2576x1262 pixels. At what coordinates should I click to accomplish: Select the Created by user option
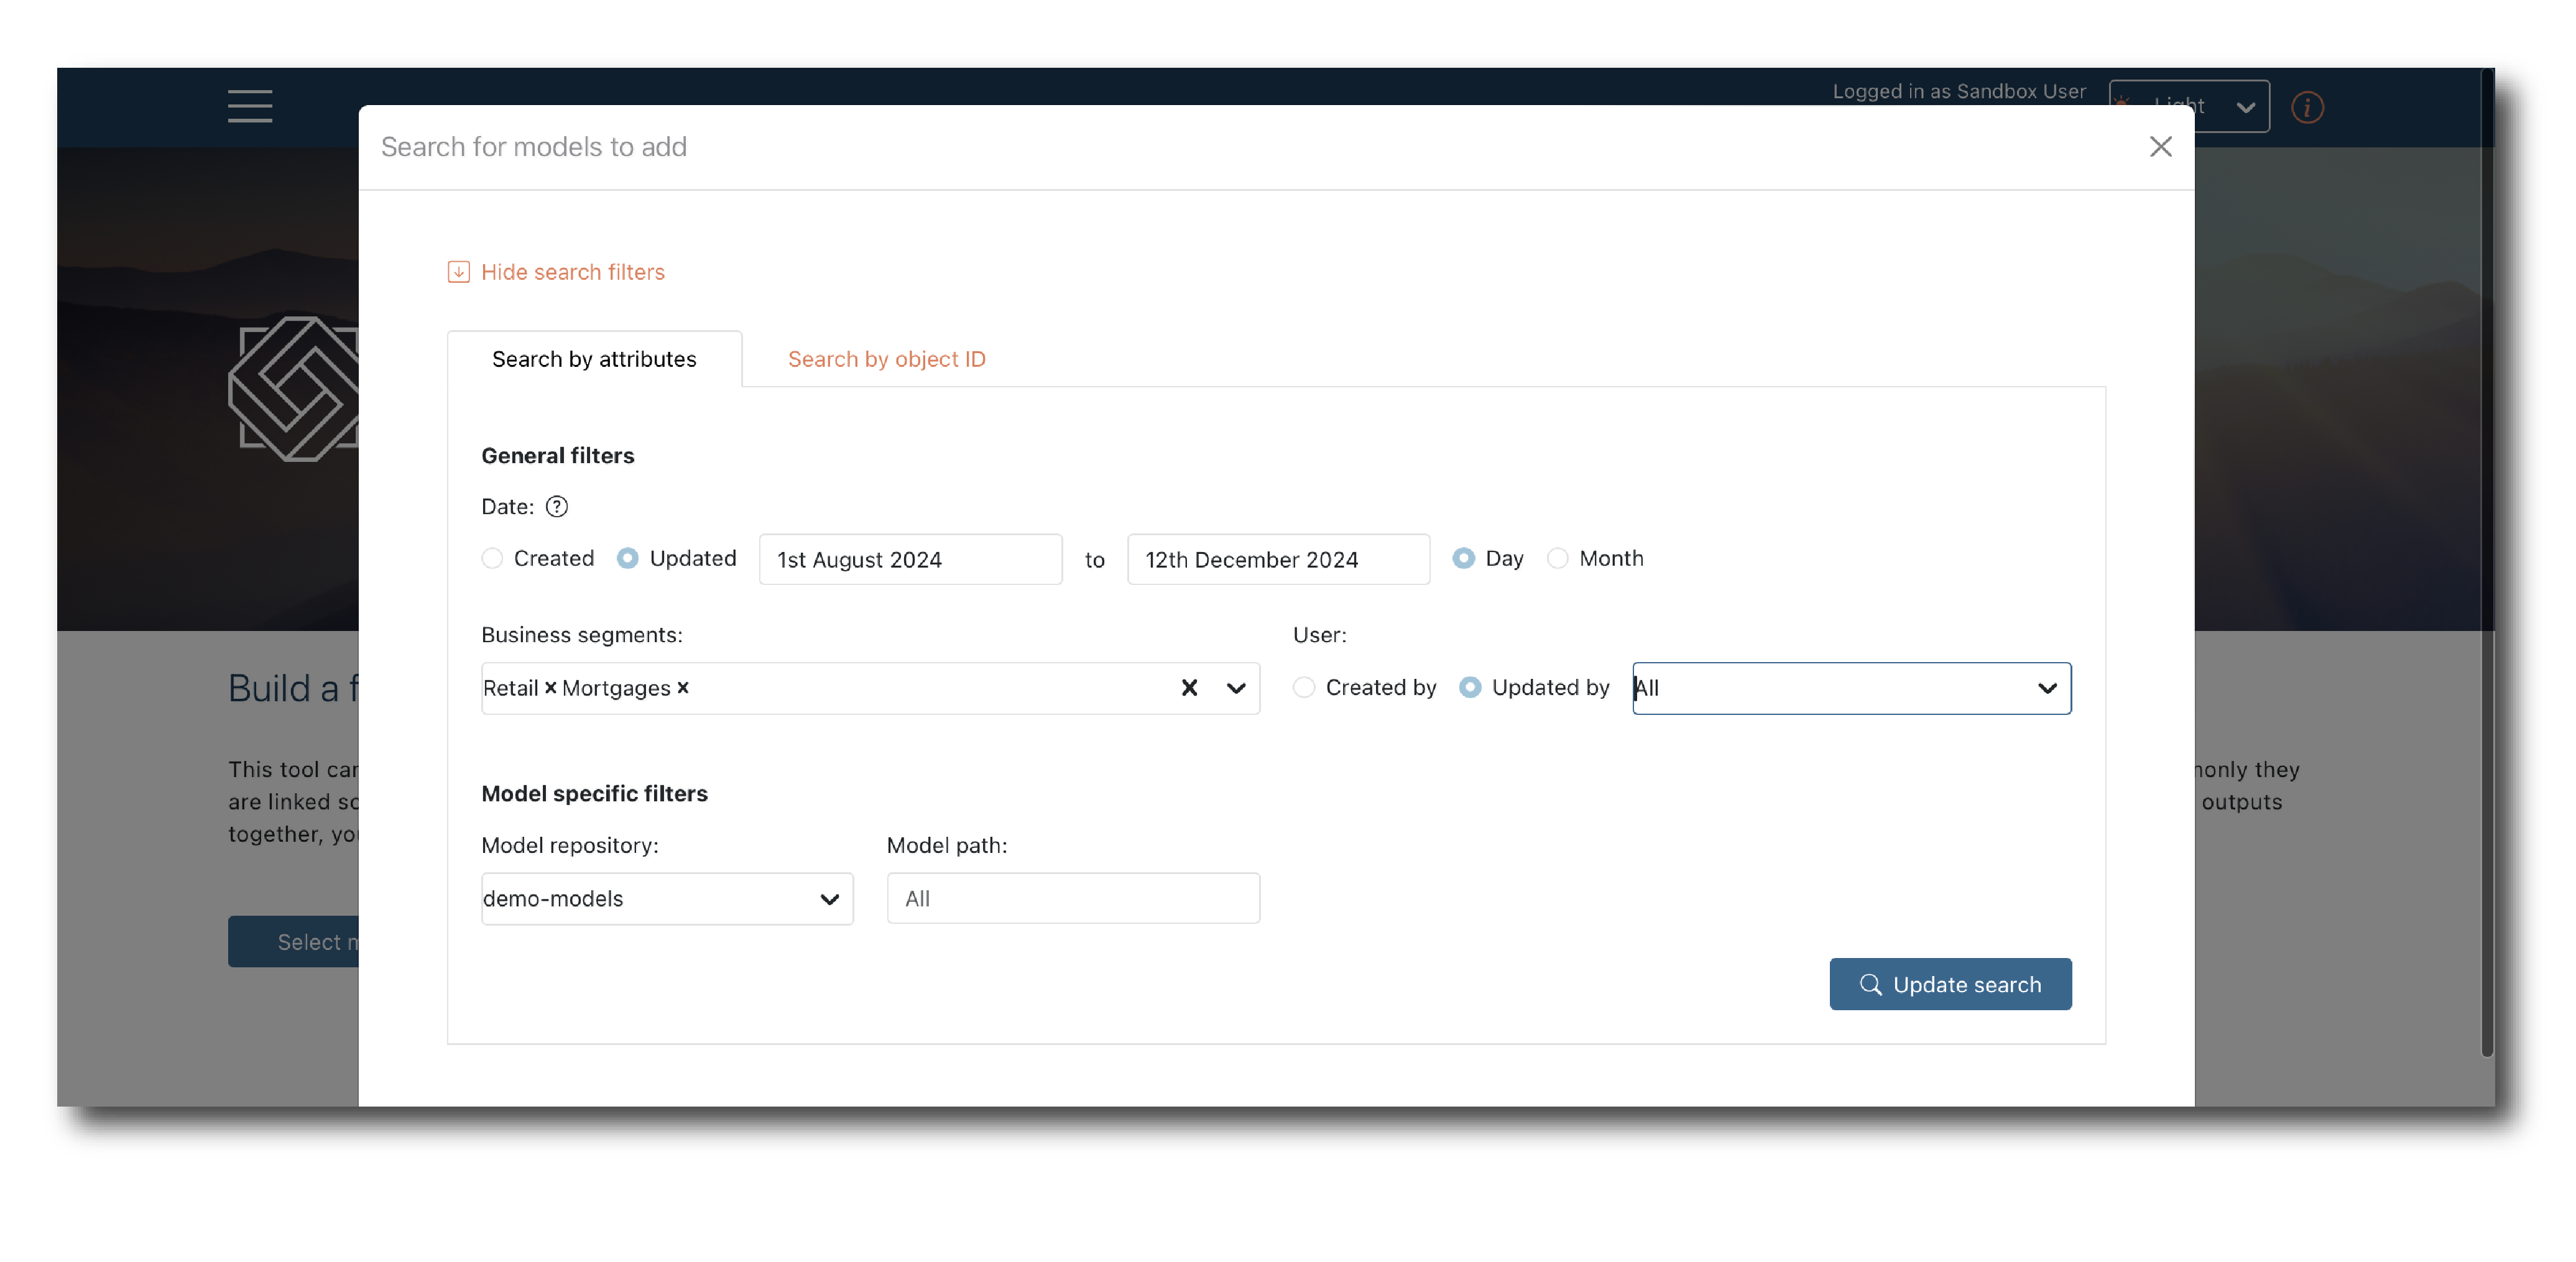pos(1303,687)
